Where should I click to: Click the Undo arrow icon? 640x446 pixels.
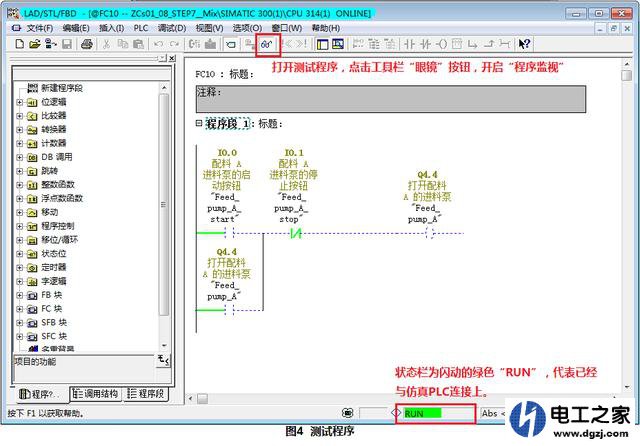(x=158, y=44)
